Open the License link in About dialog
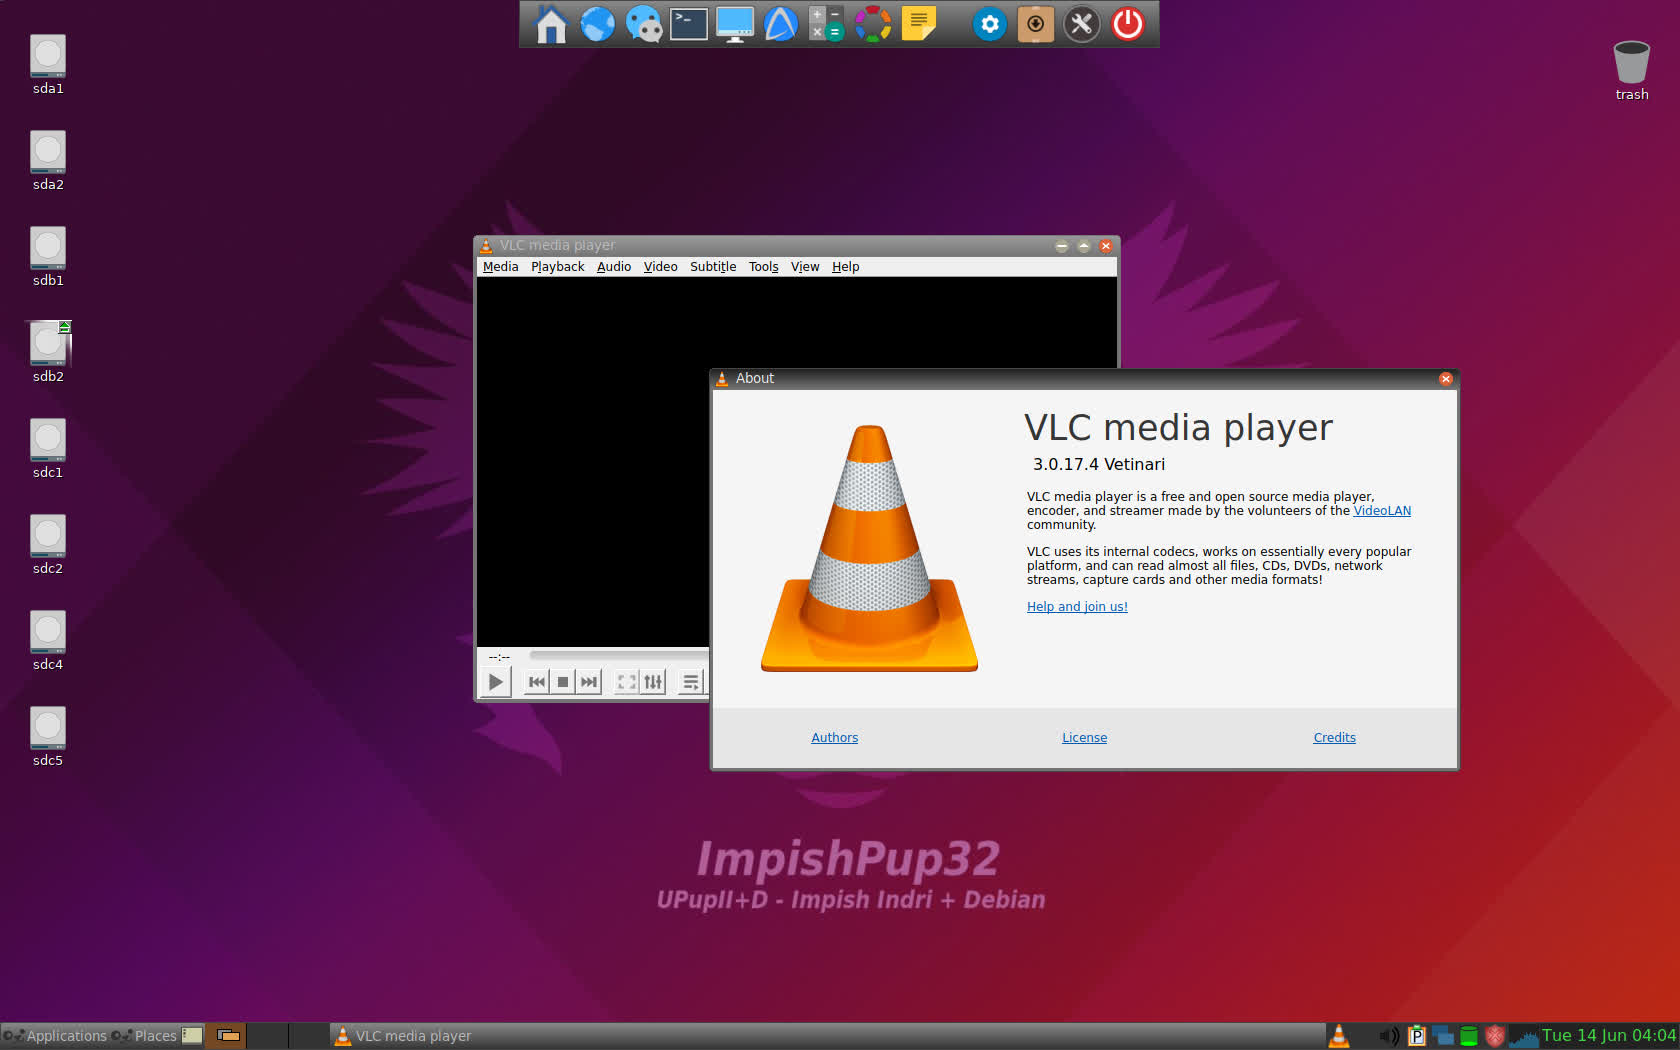 [1085, 738]
